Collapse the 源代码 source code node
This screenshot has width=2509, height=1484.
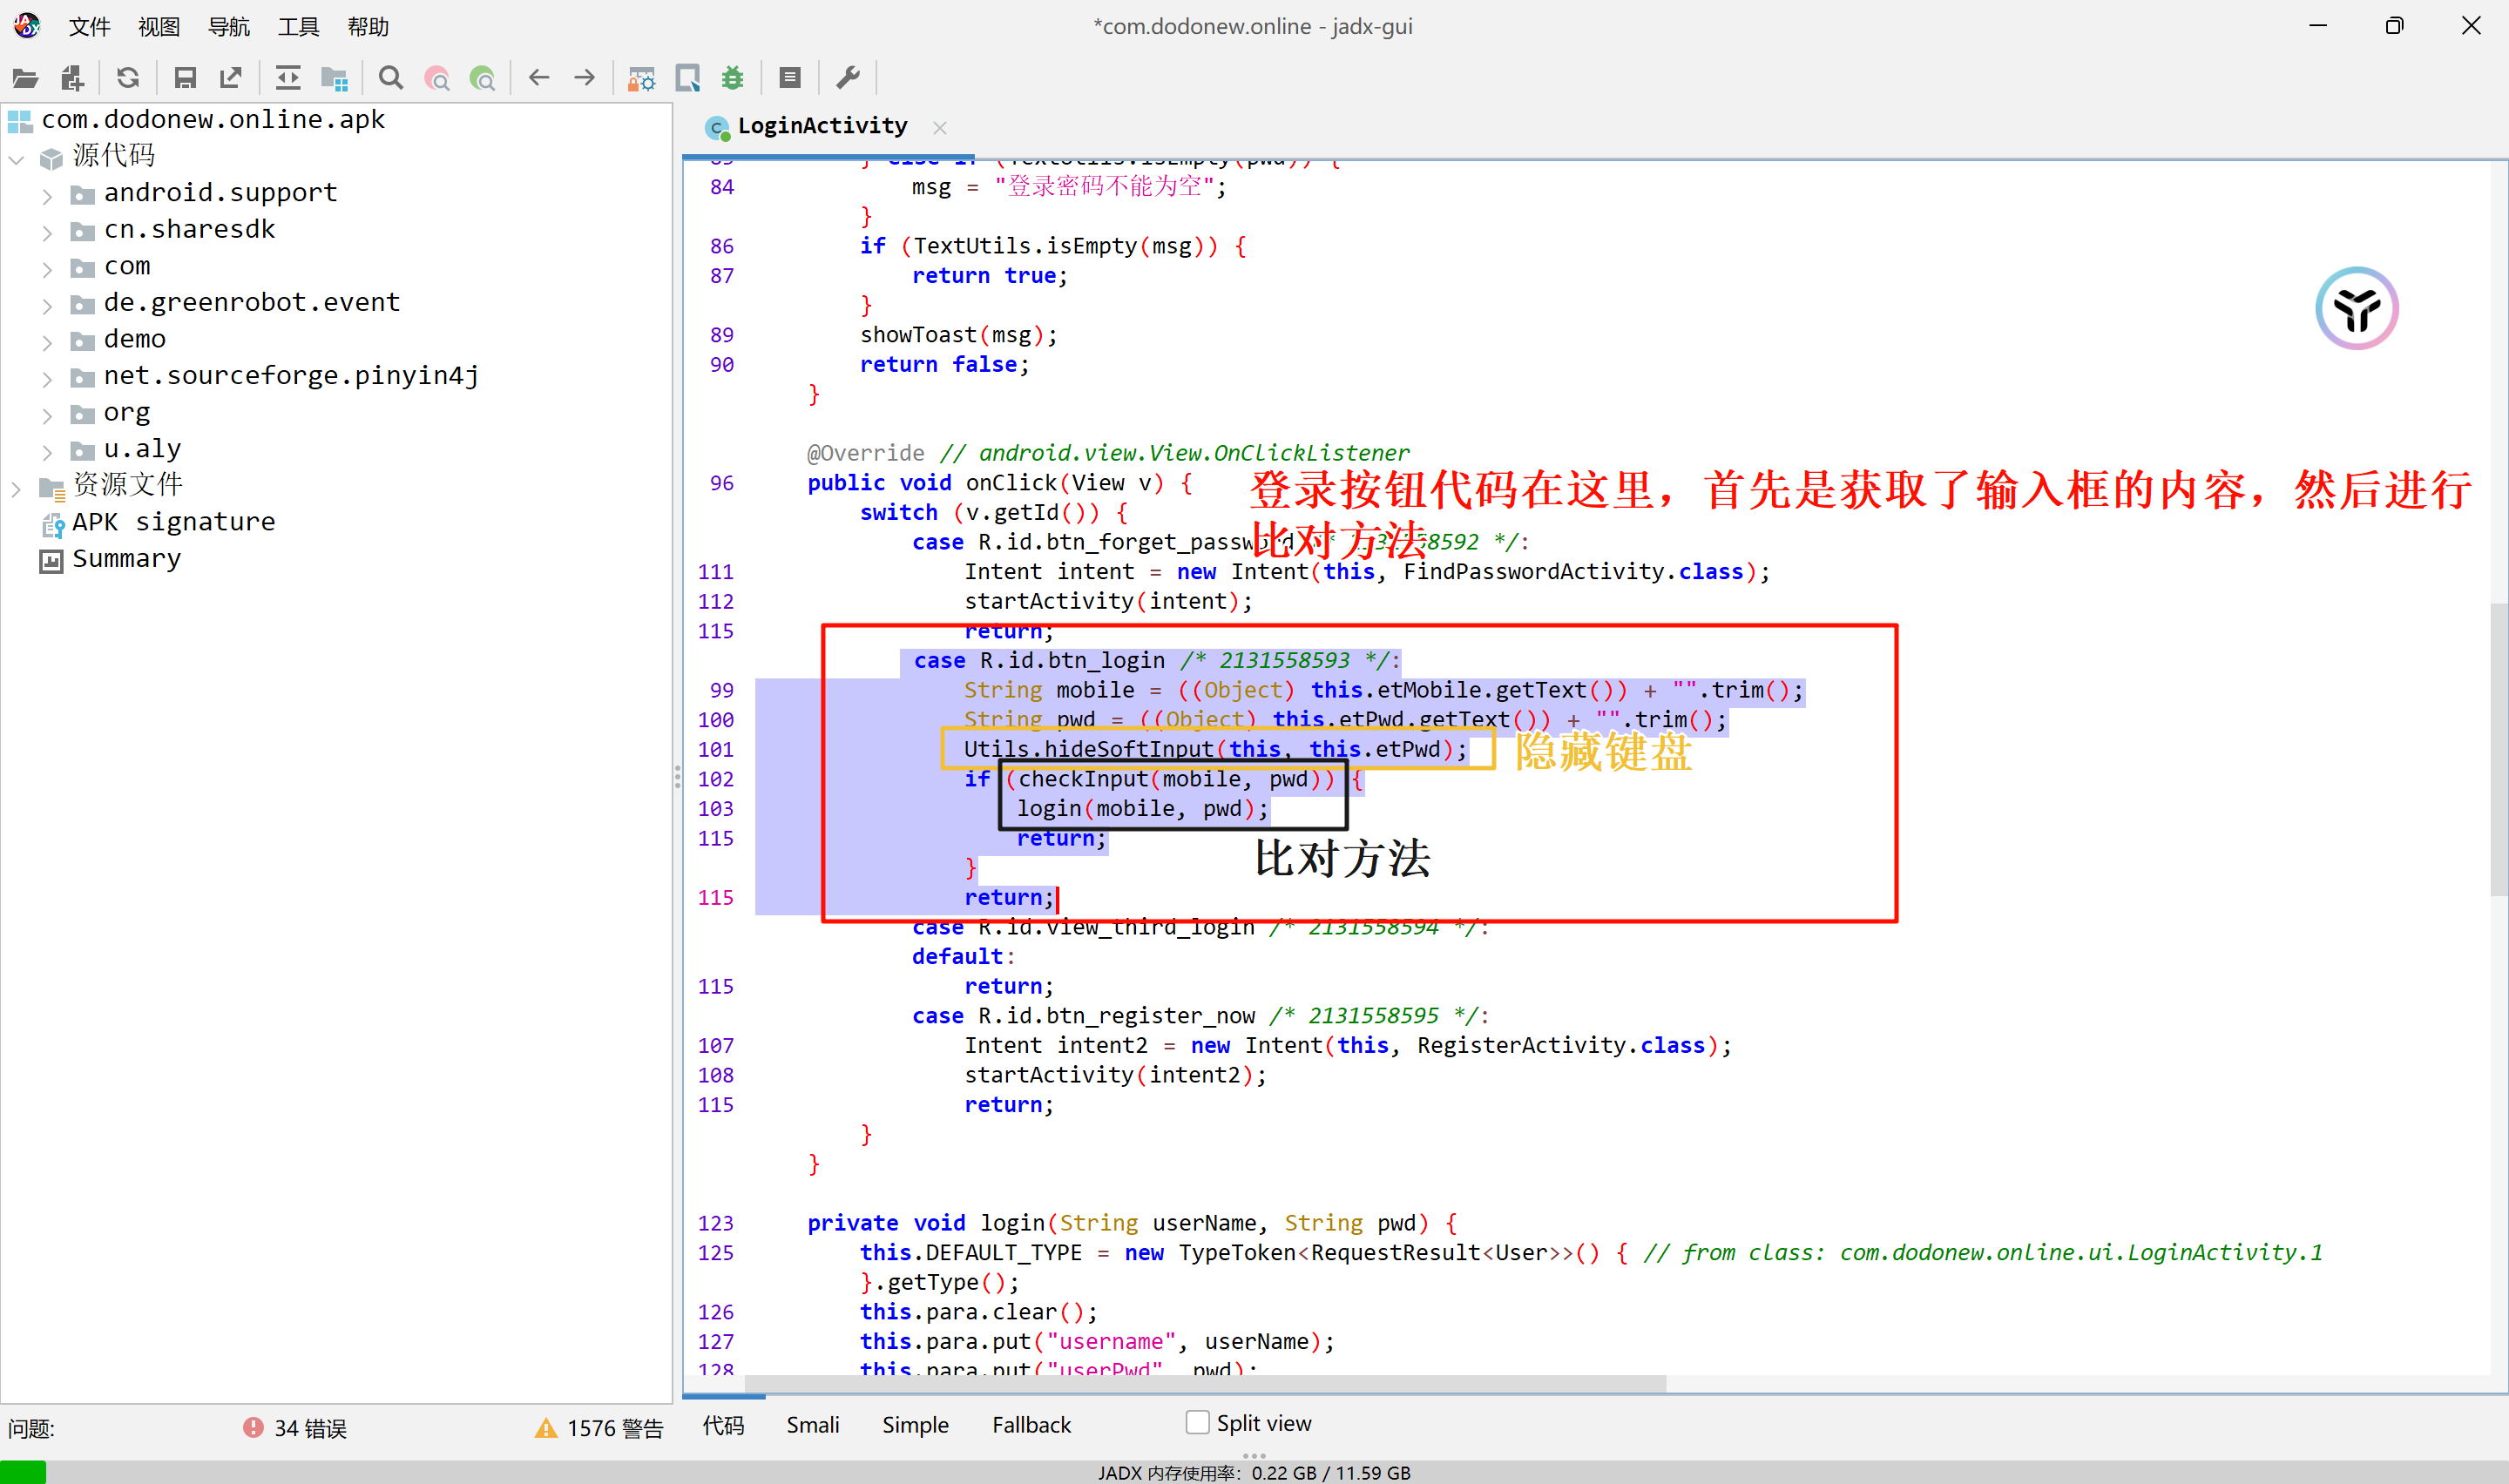tap(16, 159)
